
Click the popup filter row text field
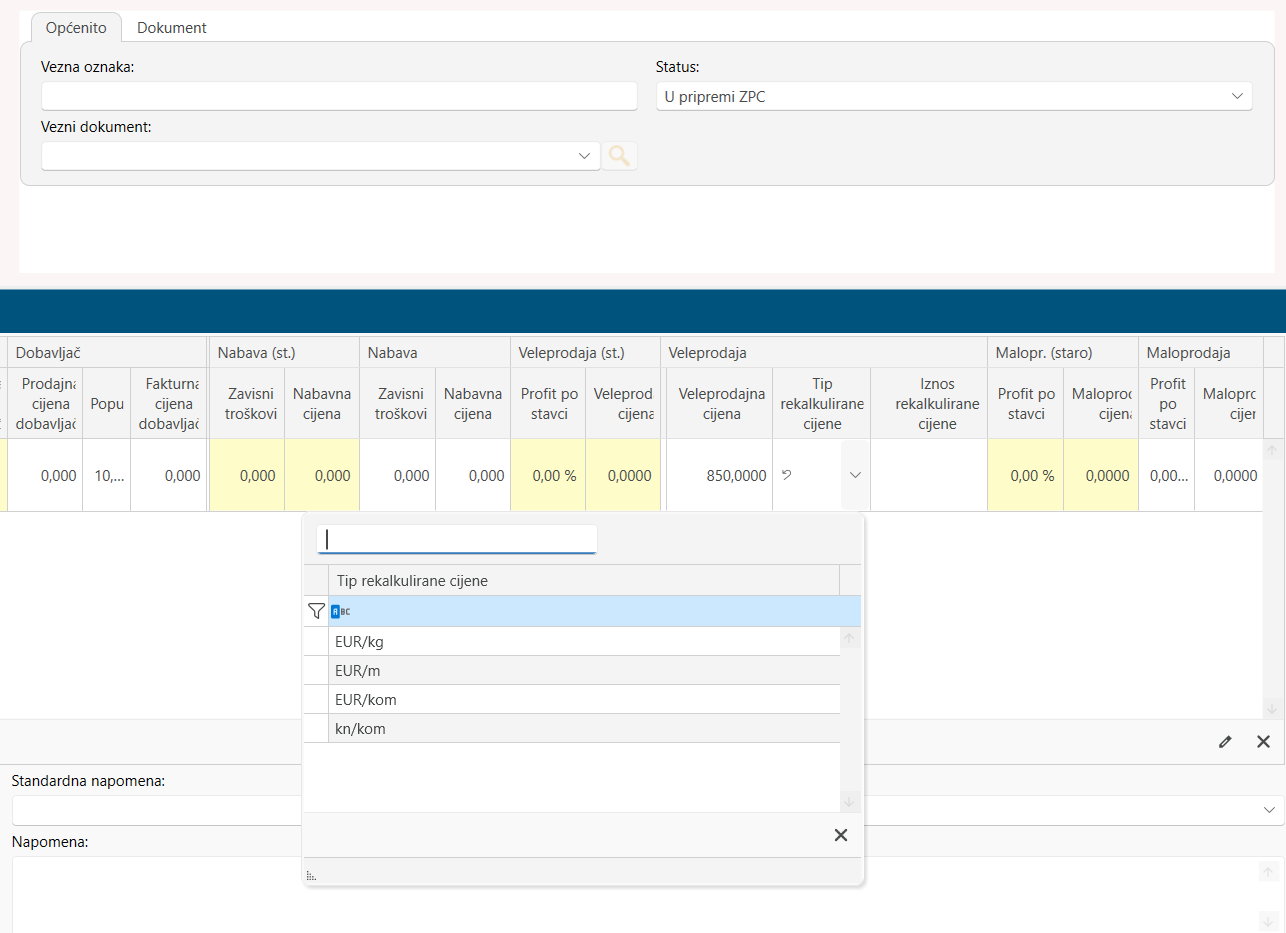pos(595,611)
